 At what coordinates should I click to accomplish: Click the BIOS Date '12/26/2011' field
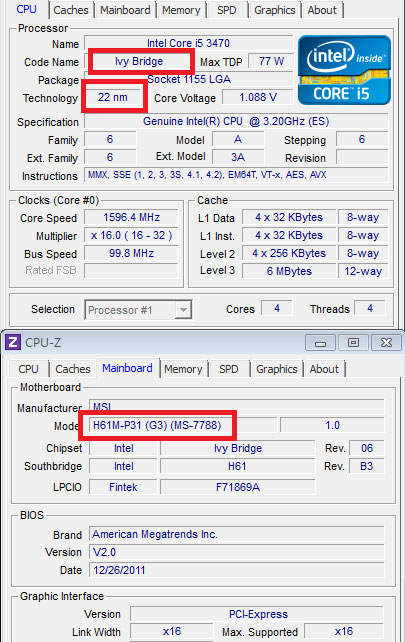[x=237, y=570]
